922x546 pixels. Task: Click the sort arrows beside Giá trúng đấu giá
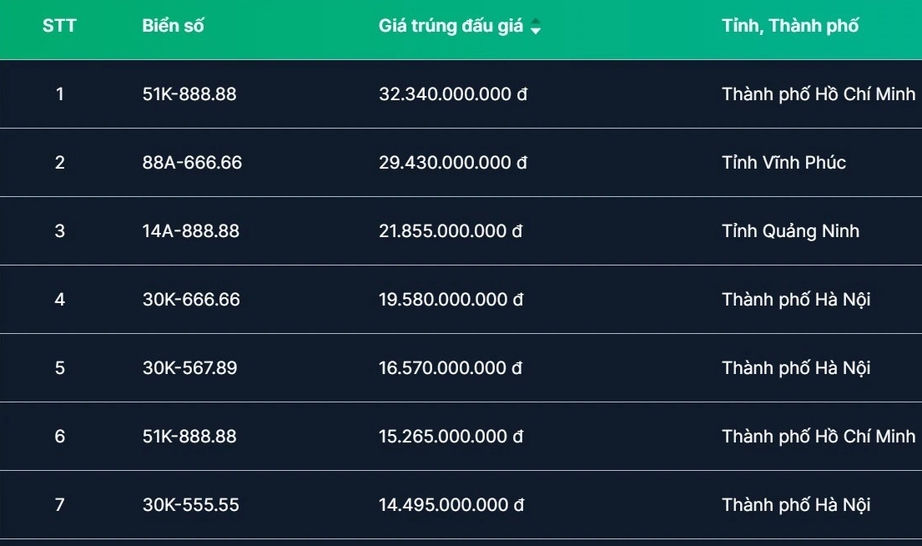(536, 27)
